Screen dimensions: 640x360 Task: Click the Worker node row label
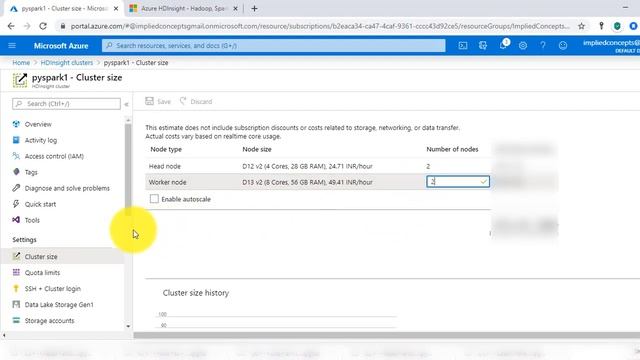[167, 182]
